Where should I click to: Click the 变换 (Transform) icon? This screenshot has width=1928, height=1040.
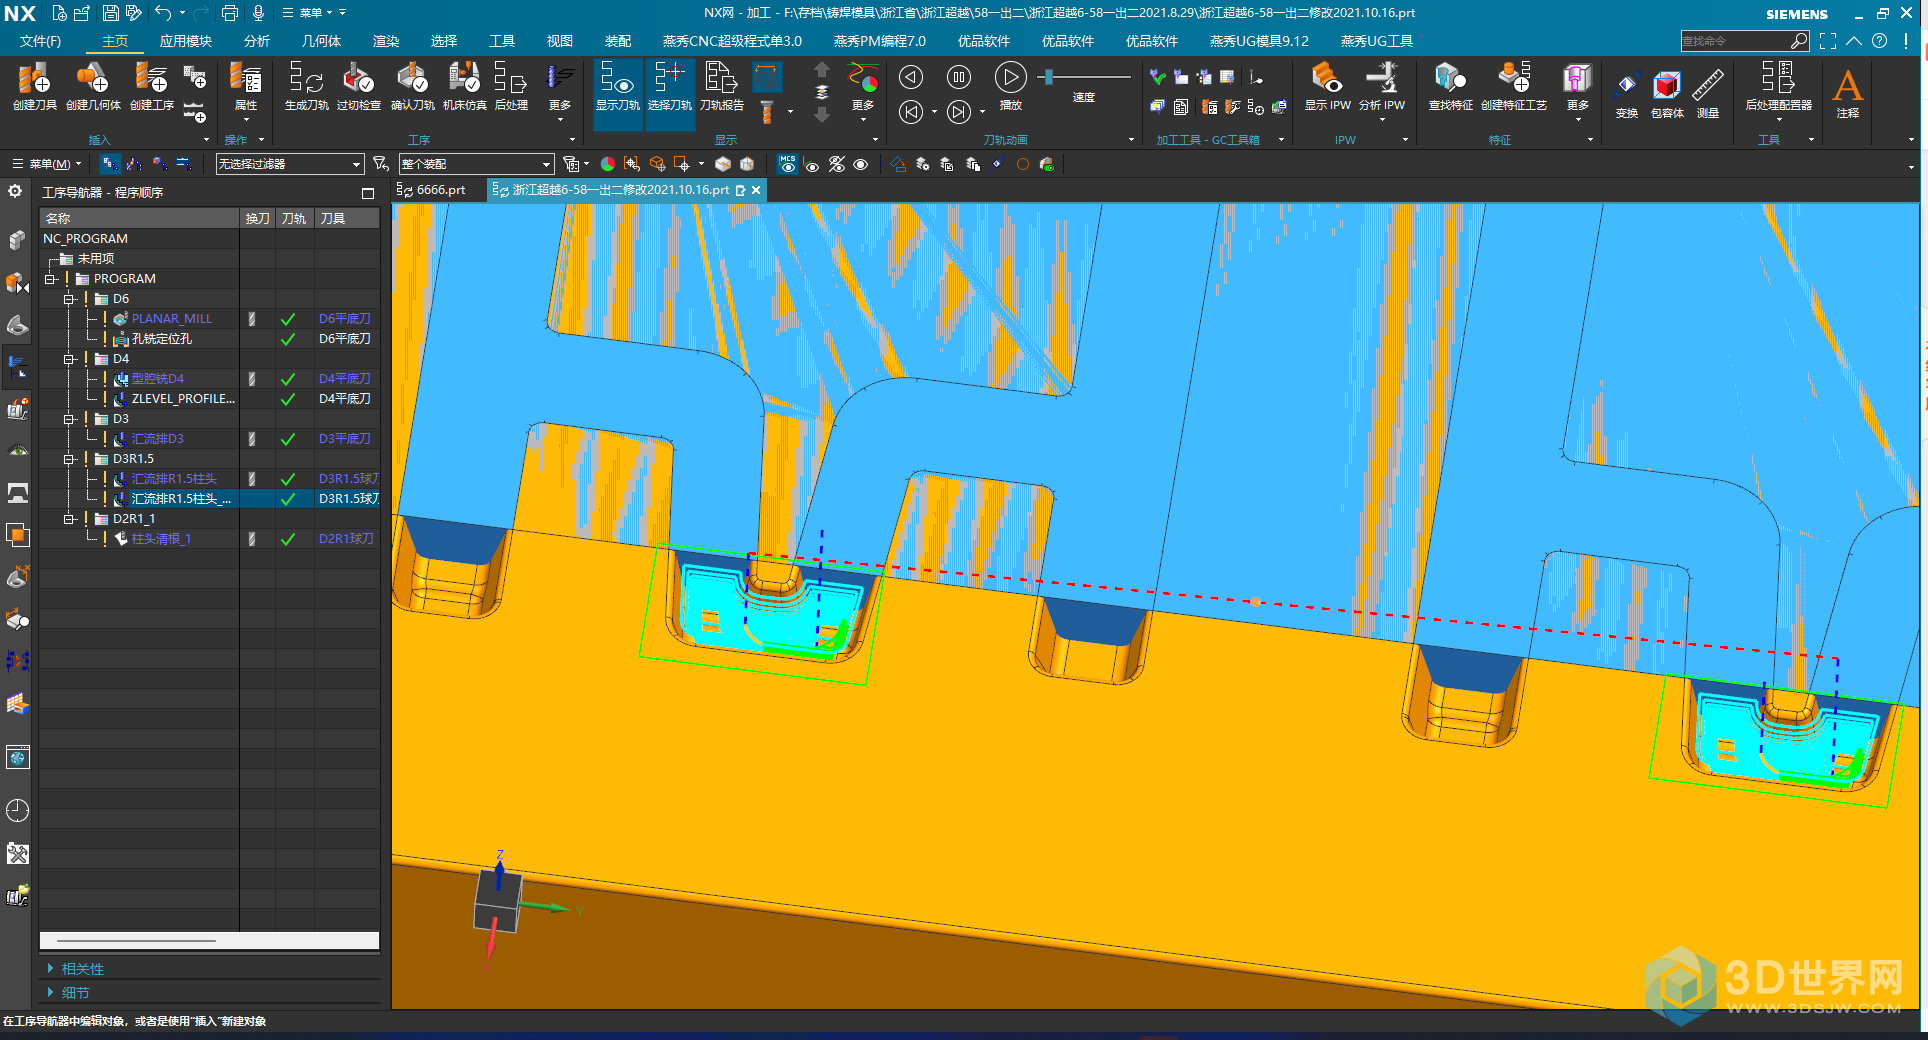coord(1627,94)
